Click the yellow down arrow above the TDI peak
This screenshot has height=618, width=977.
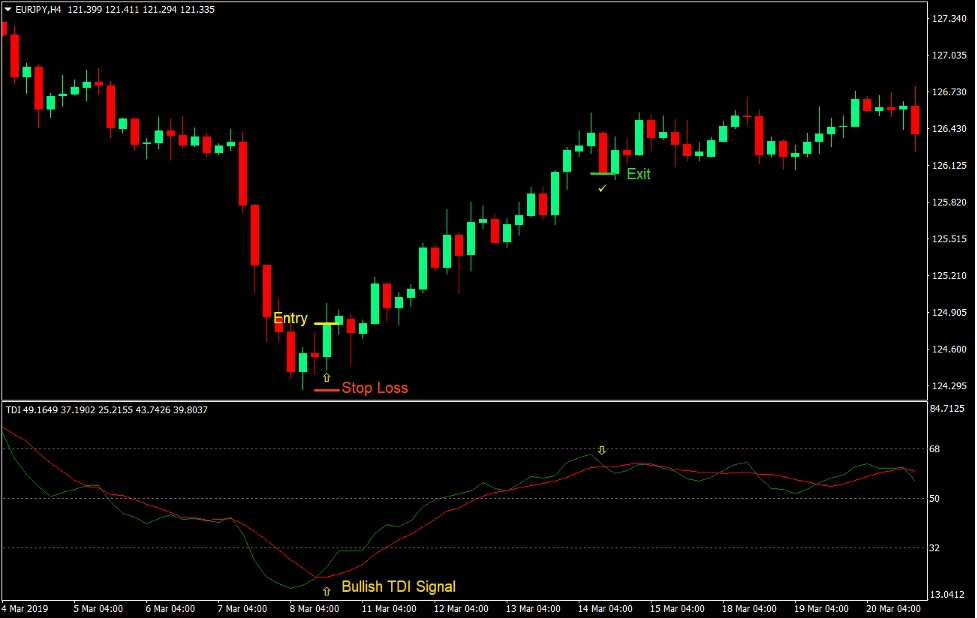[600, 449]
